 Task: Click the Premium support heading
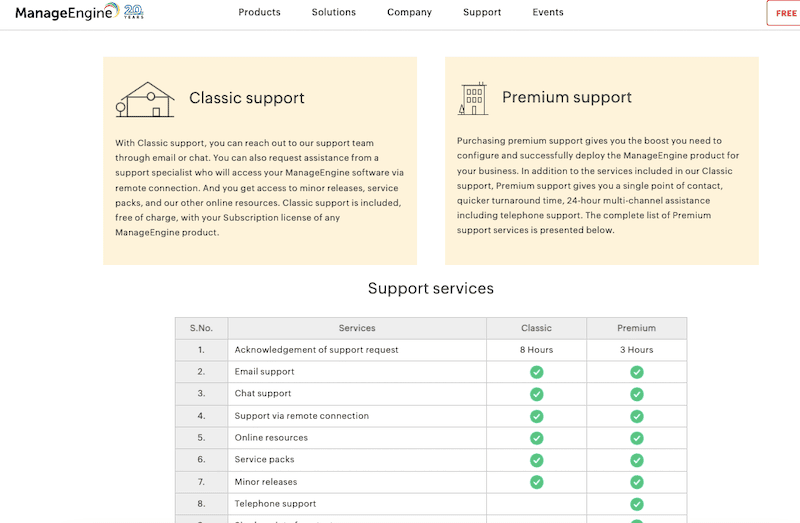pos(567,97)
